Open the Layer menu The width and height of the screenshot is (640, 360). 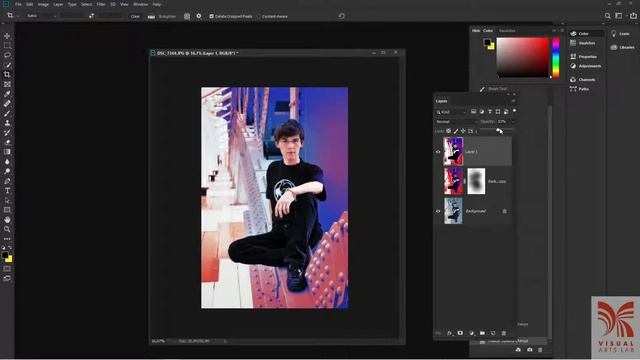point(58,4)
